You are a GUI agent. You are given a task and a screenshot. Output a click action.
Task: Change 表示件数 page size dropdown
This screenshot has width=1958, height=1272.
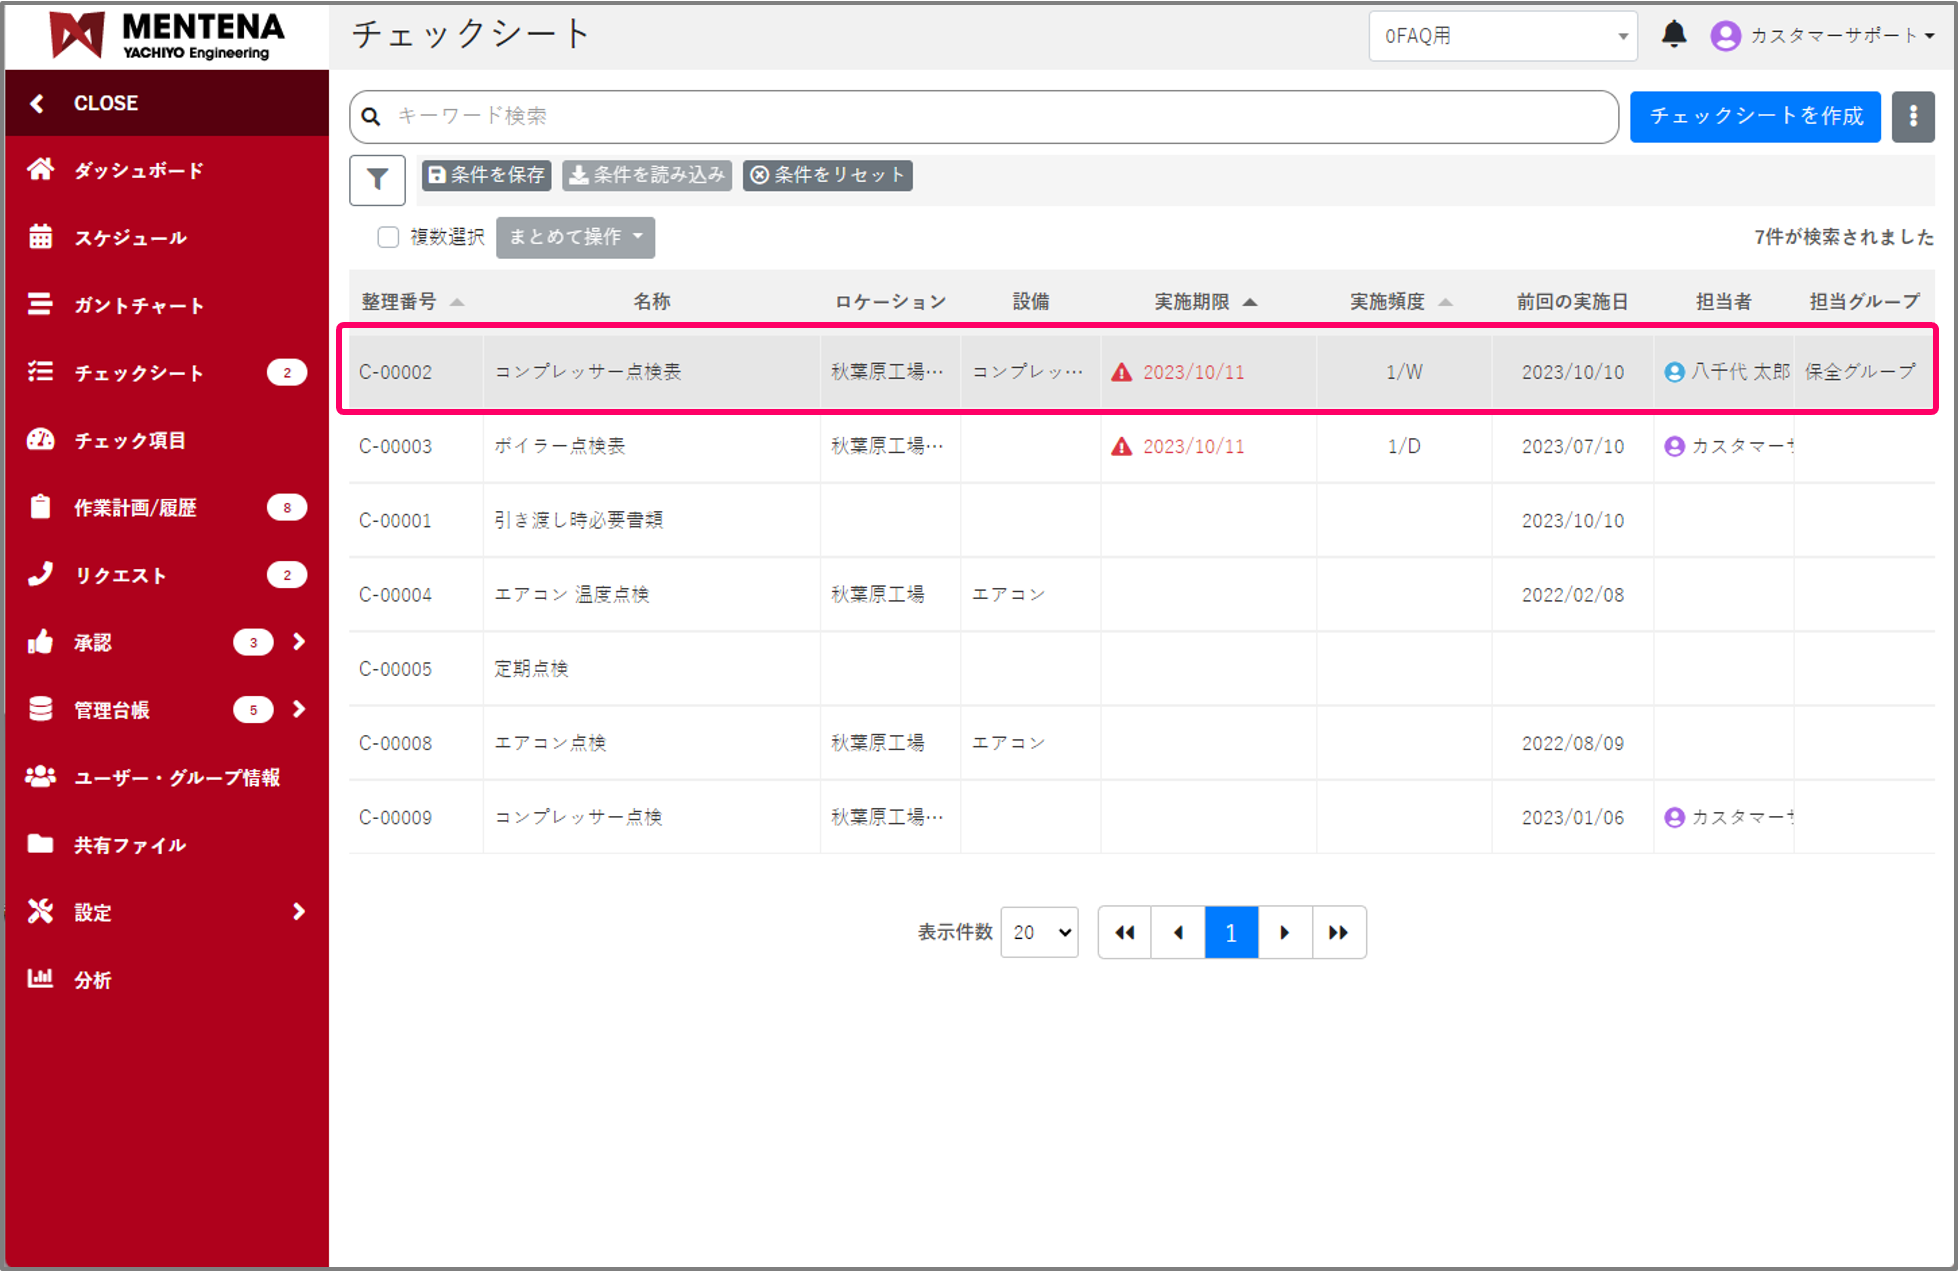click(x=1039, y=932)
